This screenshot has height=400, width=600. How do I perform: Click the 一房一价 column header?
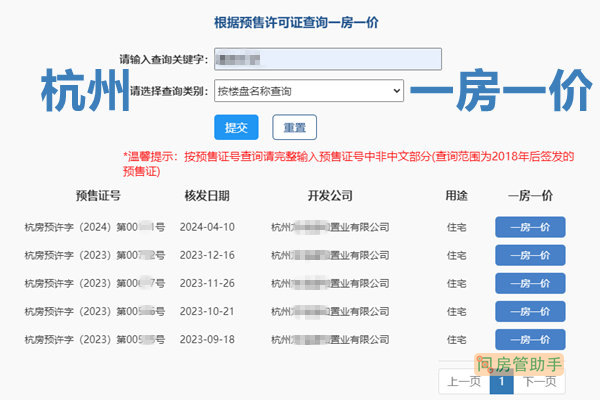tap(530, 196)
